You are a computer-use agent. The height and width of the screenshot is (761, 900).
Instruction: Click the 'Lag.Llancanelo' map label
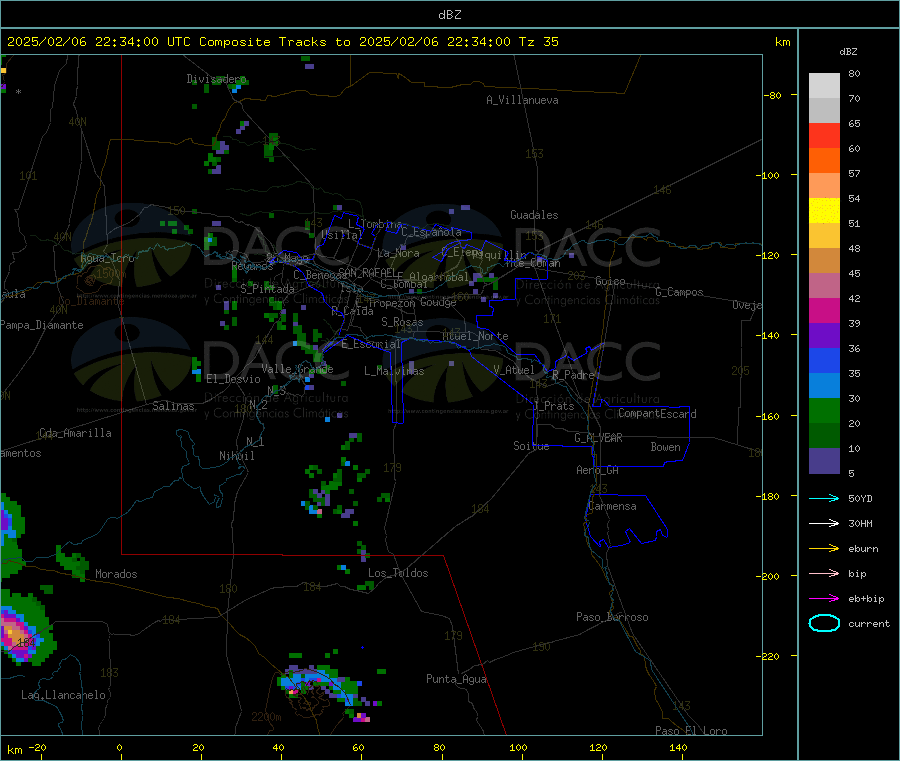tap(63, 695)
